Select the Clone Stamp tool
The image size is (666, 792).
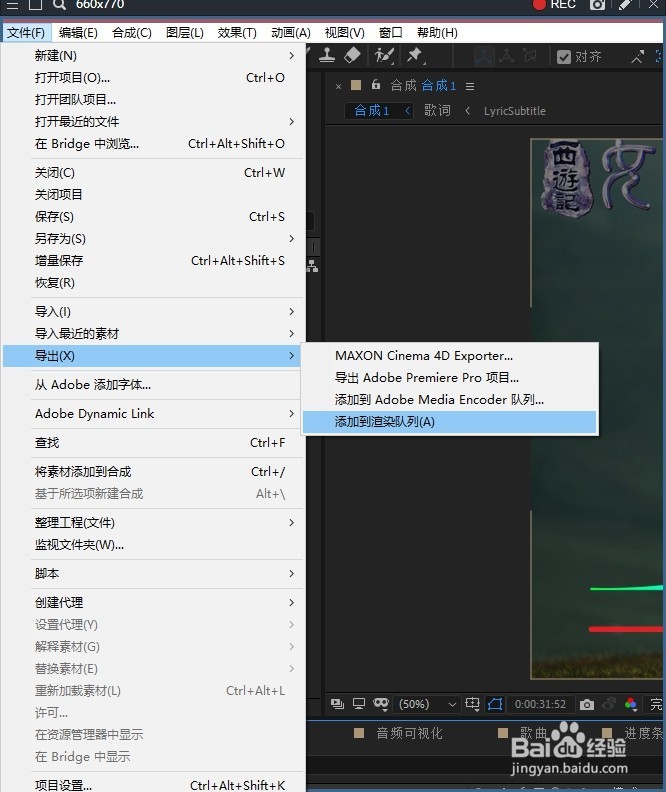coord(327,55)
